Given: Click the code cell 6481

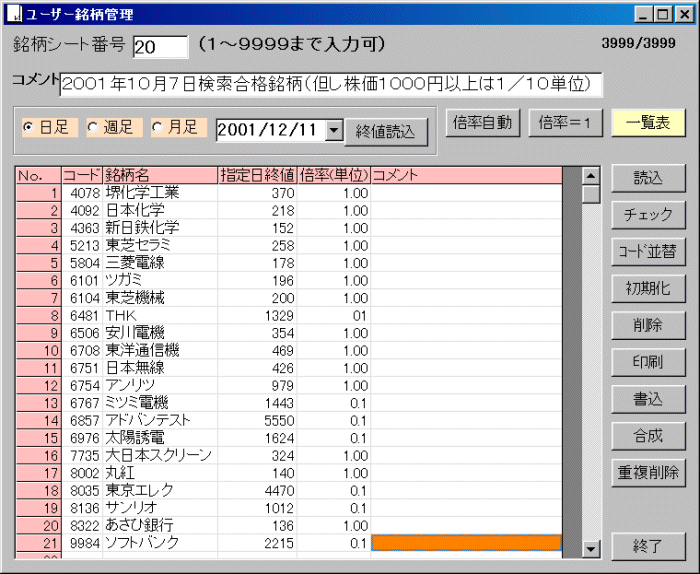Looking at the screenshot, I should pos(82,316).
